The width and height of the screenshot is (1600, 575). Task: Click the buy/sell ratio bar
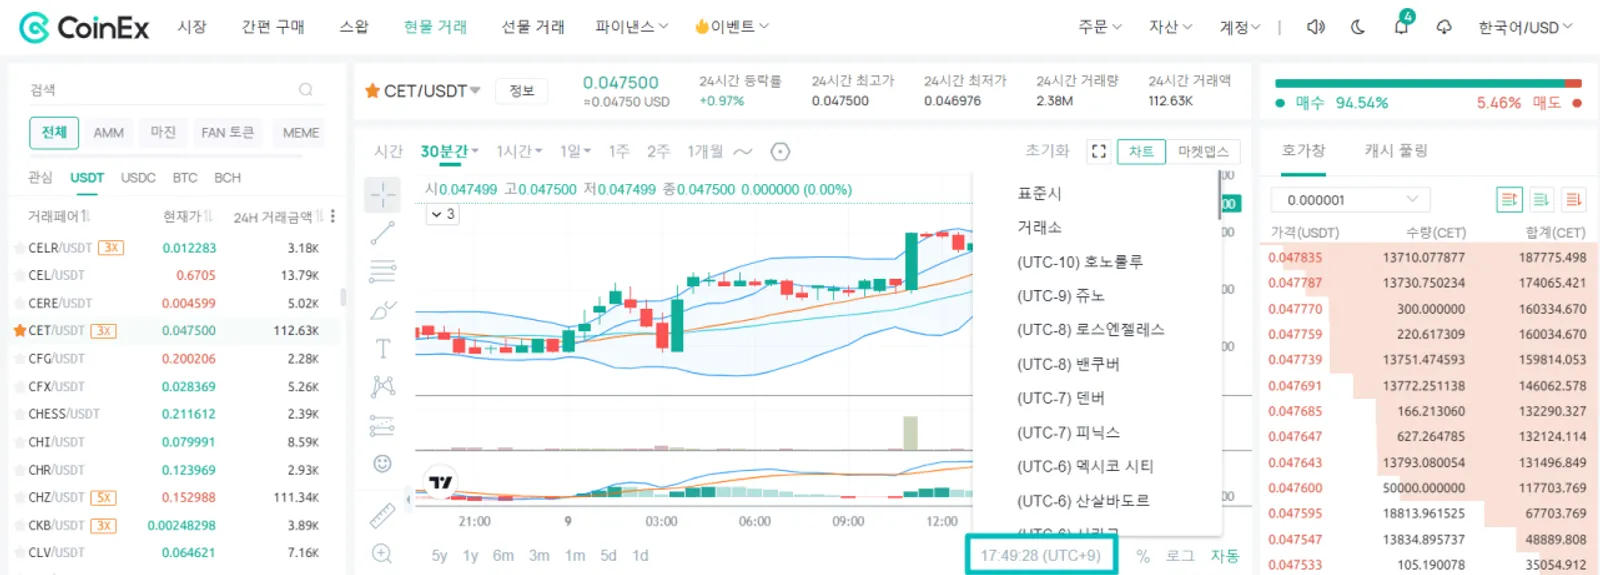1428,83
